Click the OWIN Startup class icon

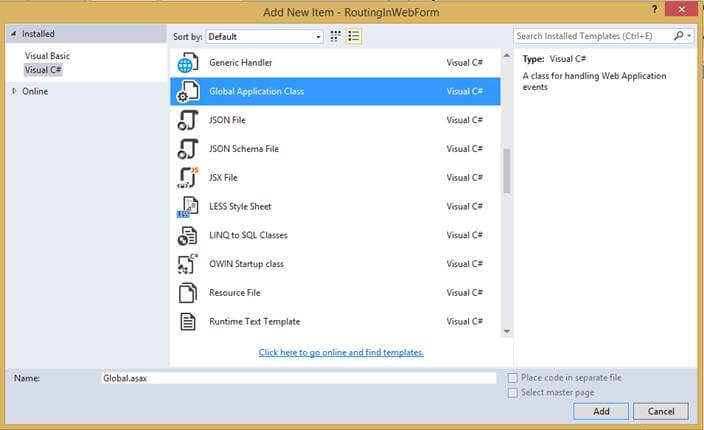point(188,264)
